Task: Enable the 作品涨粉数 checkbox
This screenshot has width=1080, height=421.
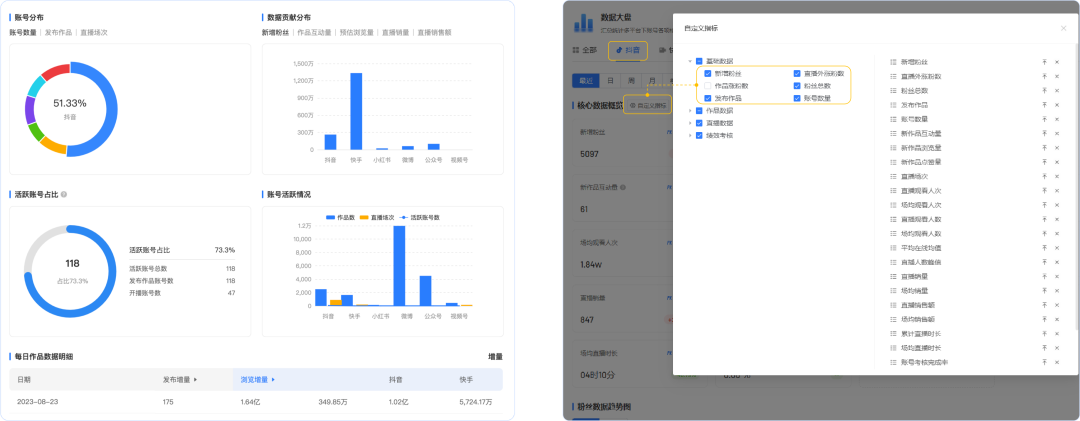Action: (708, 86)
